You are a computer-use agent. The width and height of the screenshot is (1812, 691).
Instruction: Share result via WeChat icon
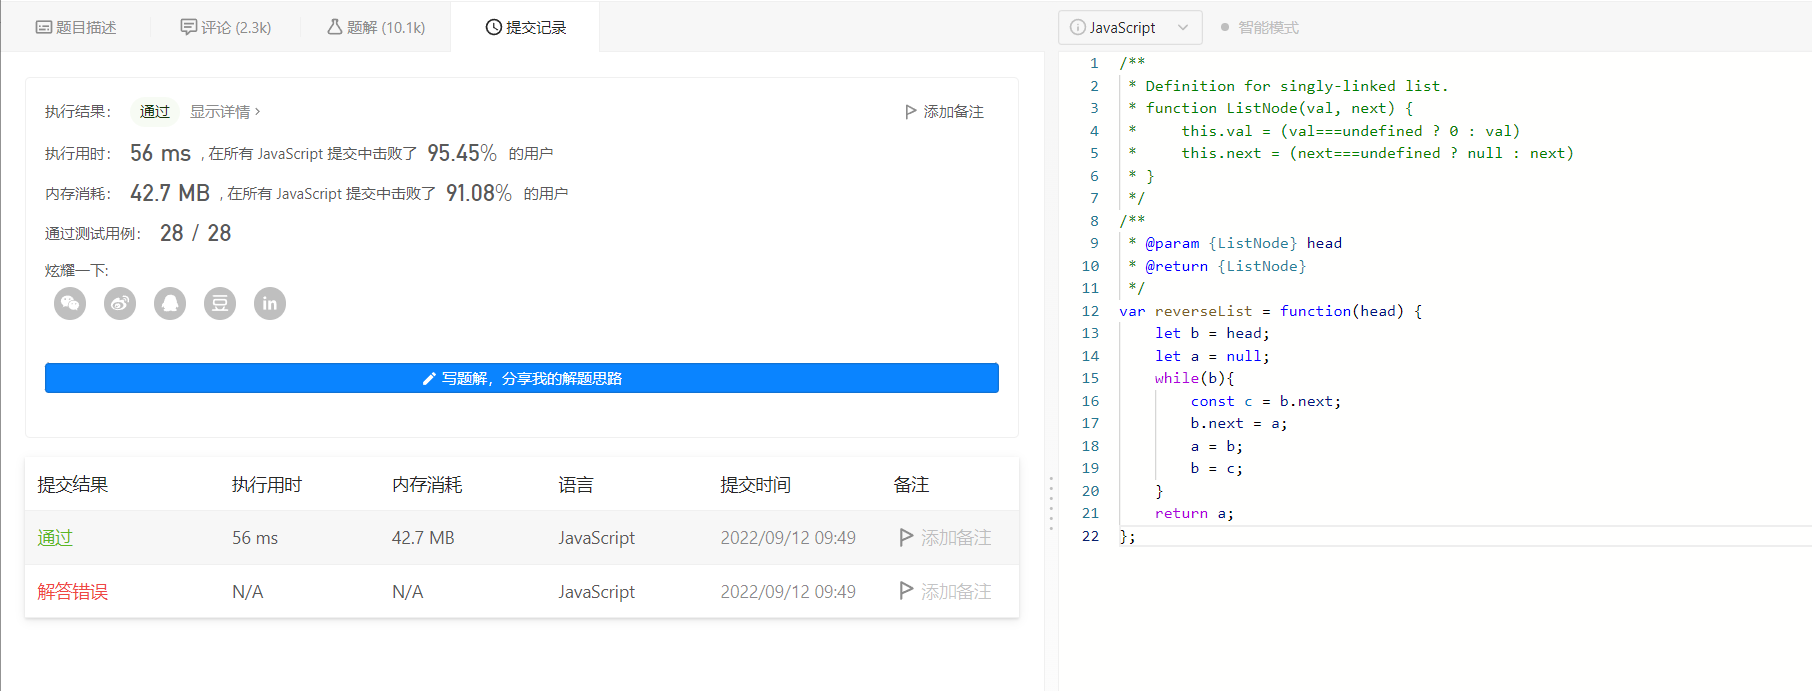[70, 303]
